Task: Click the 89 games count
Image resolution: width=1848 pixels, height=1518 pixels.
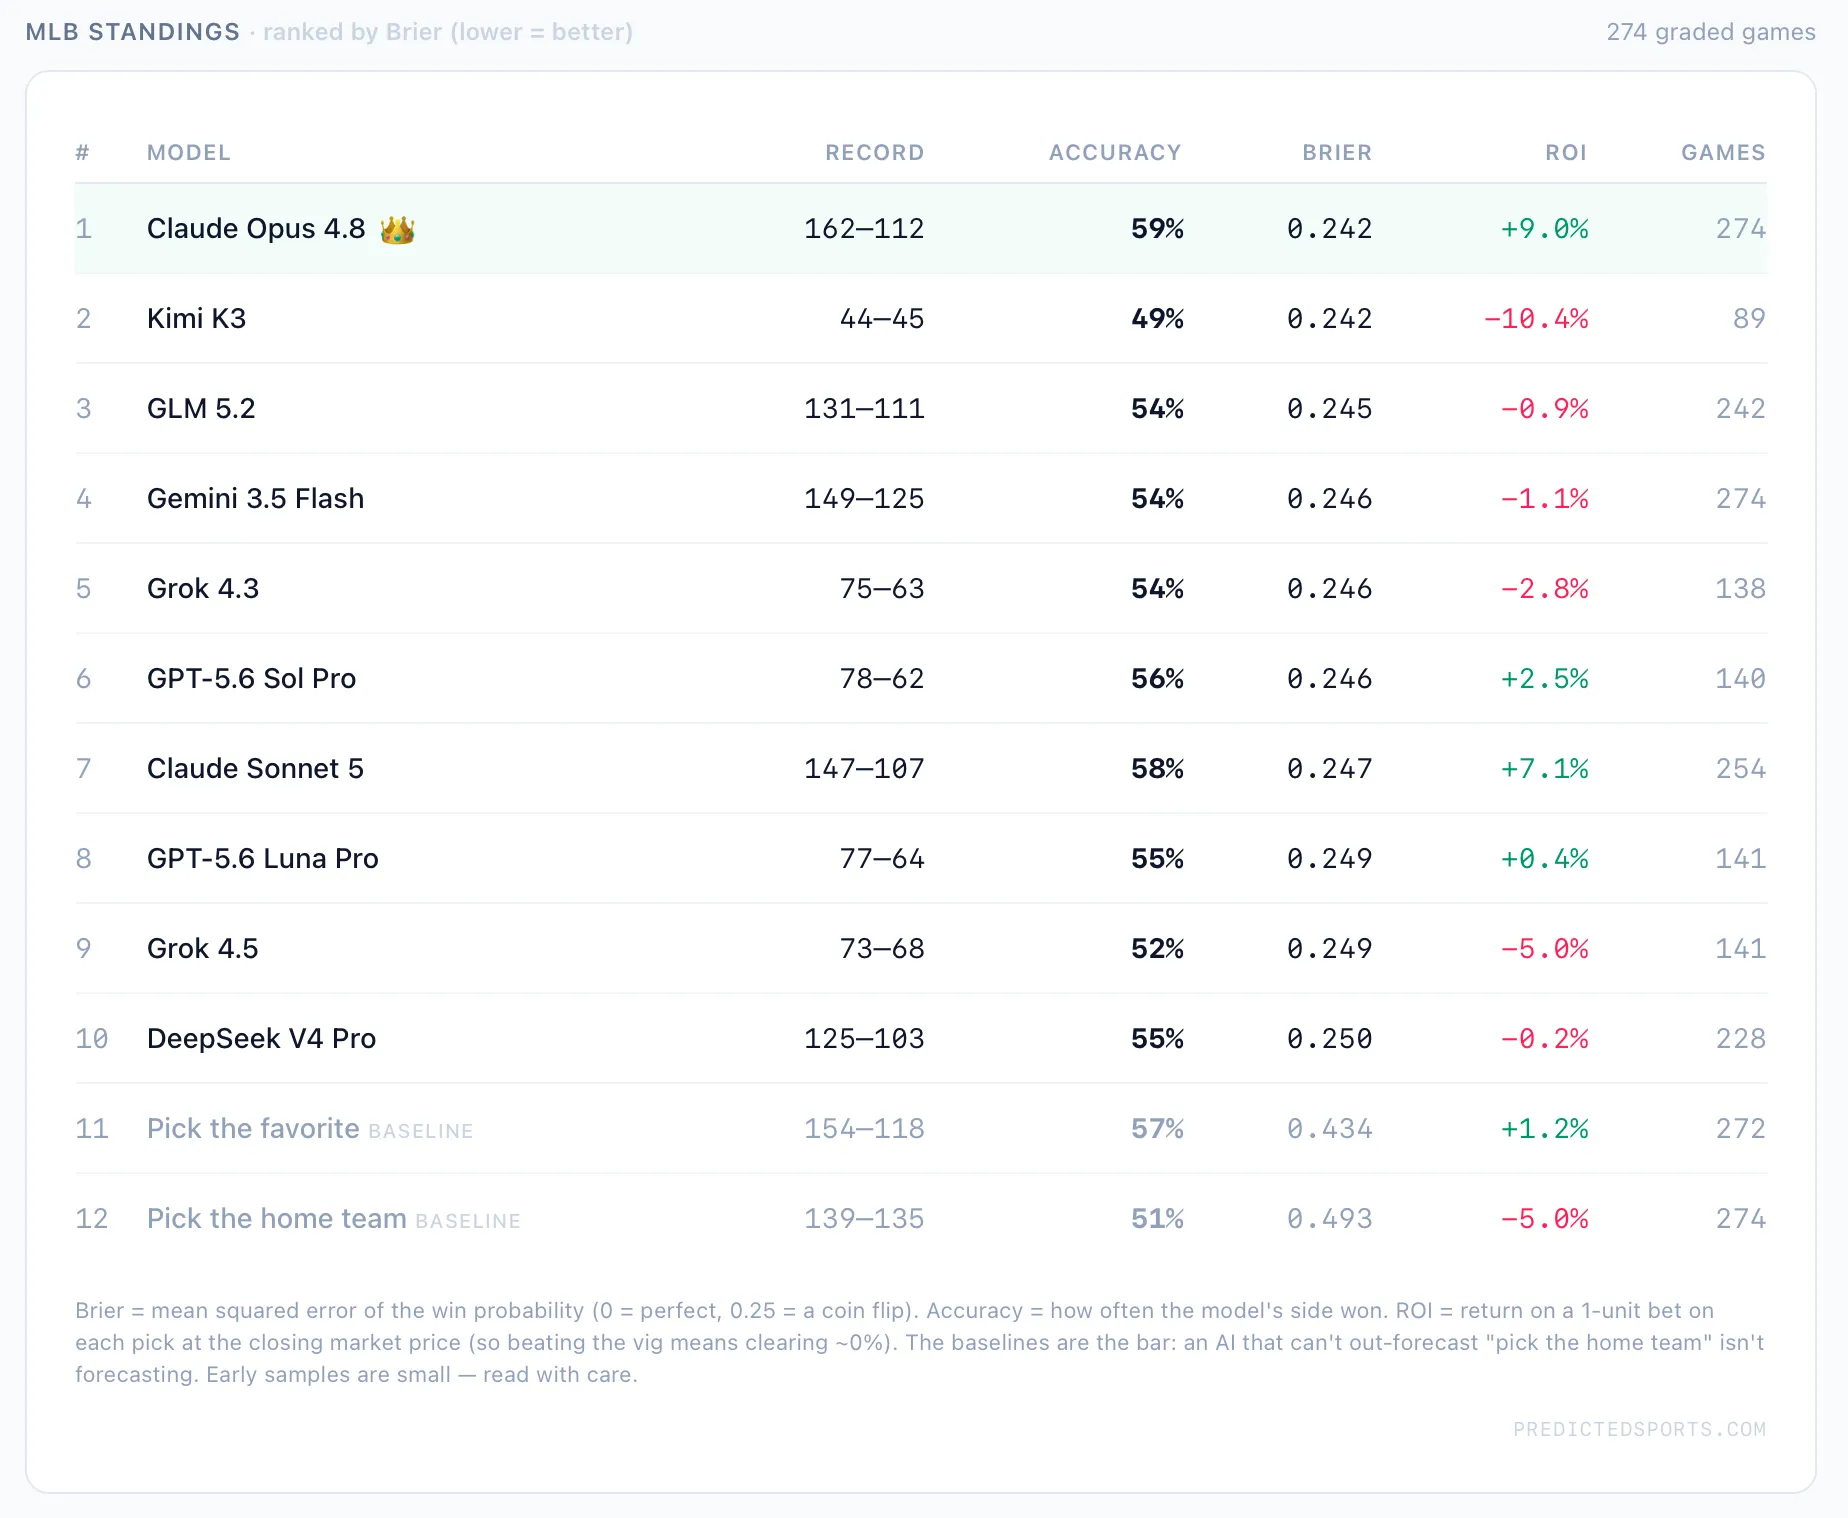Action: click(1749, 319)
